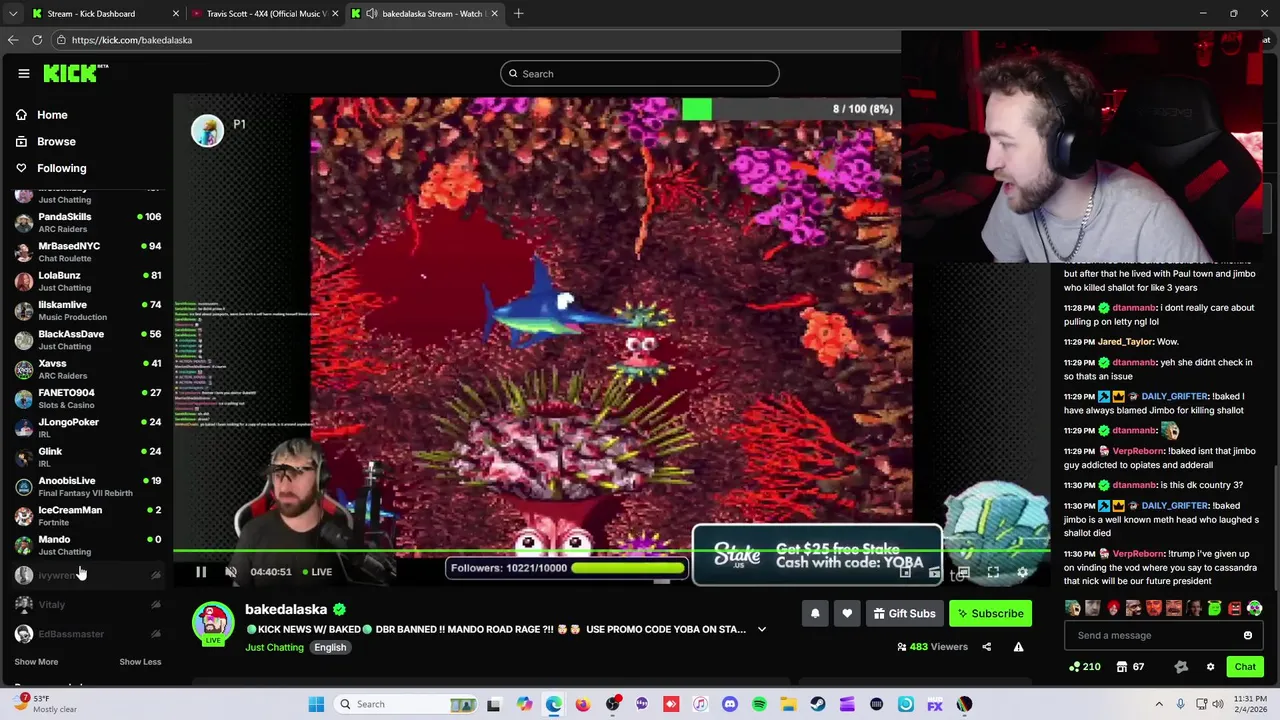
Task: Open PandaSkills channel in sidebar
Action: [x=87, y=222]
